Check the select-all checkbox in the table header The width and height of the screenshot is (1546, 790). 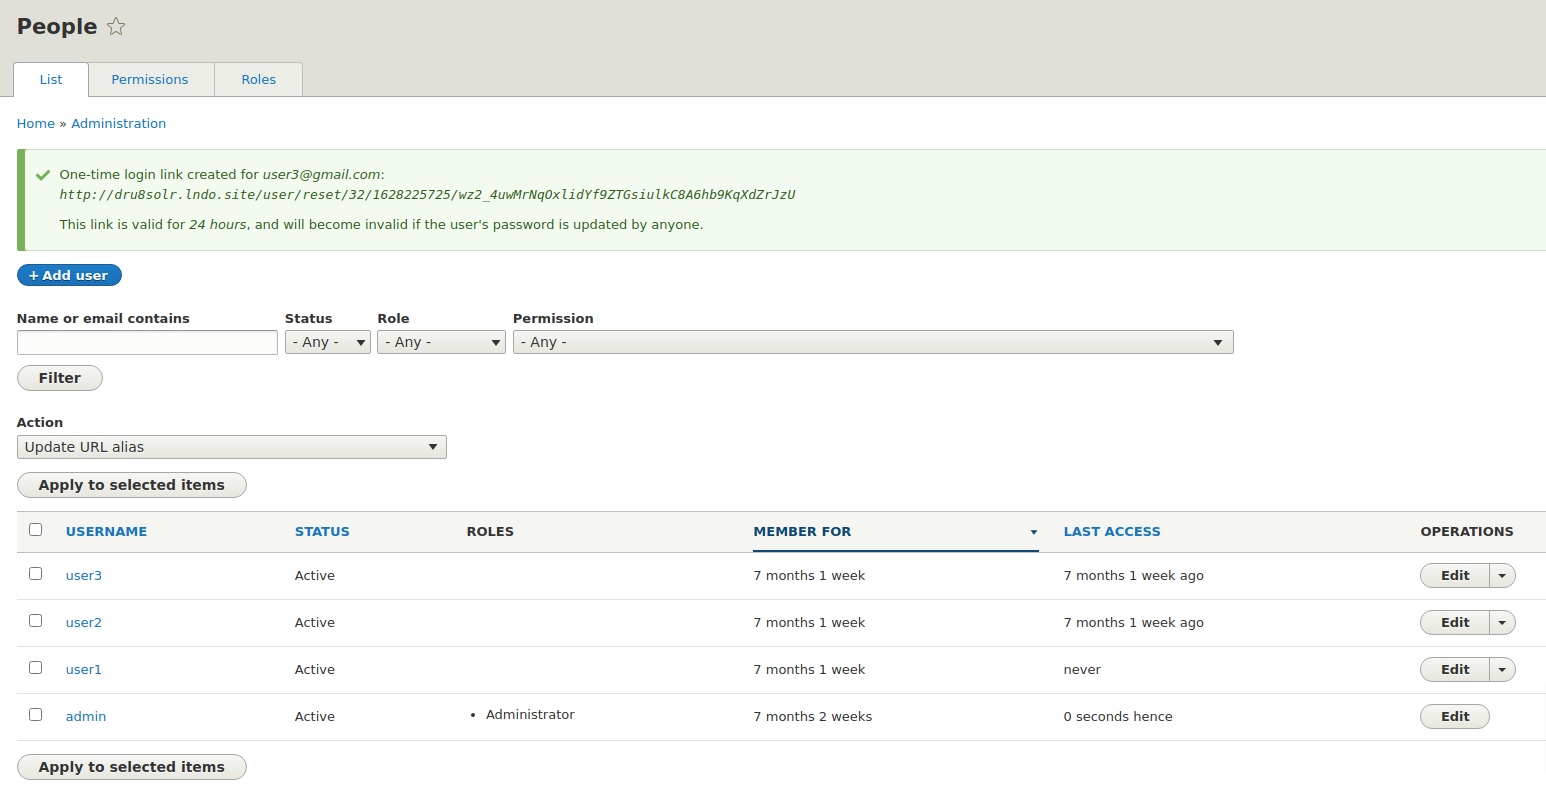click(x=36, y=529)
